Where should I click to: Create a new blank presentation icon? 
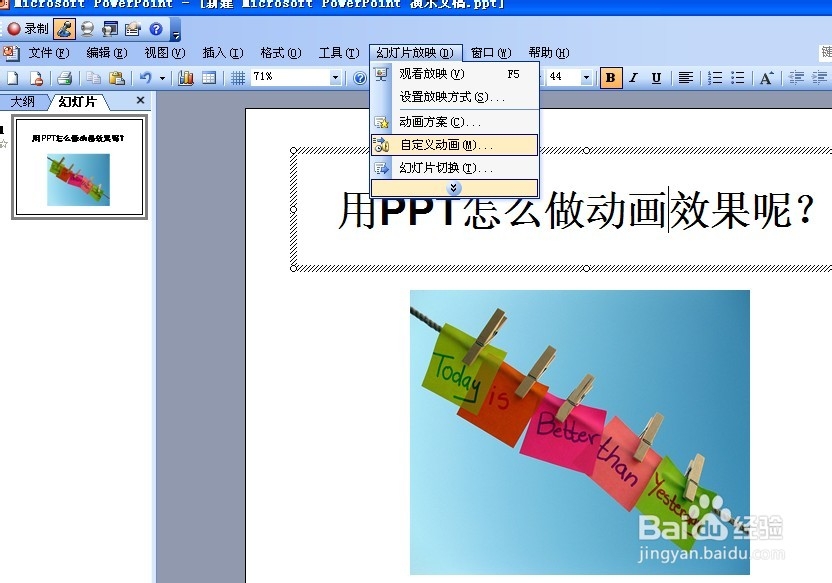pyautogui.click(x=12, y=78)
